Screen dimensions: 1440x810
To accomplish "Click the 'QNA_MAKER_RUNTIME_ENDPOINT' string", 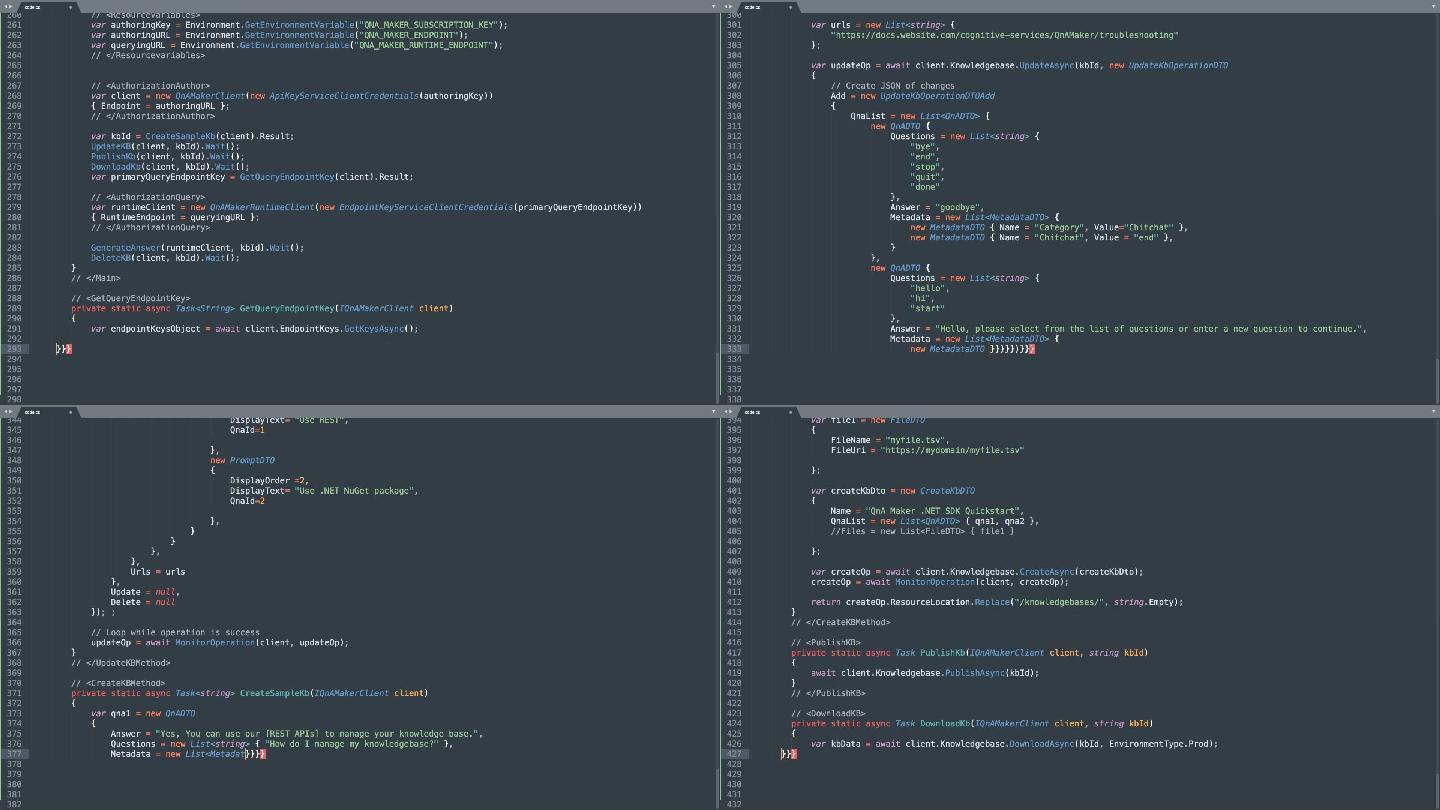I will tap(423, 44).
